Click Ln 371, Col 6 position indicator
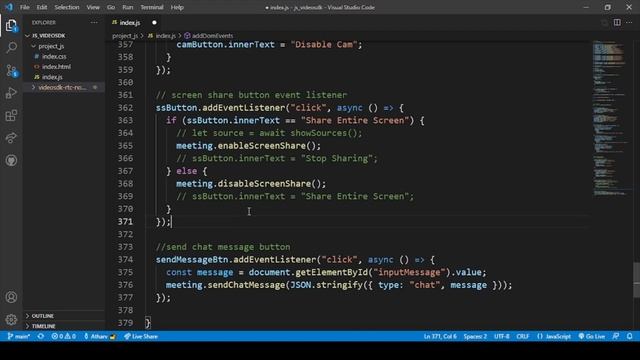 click(440, 336)
